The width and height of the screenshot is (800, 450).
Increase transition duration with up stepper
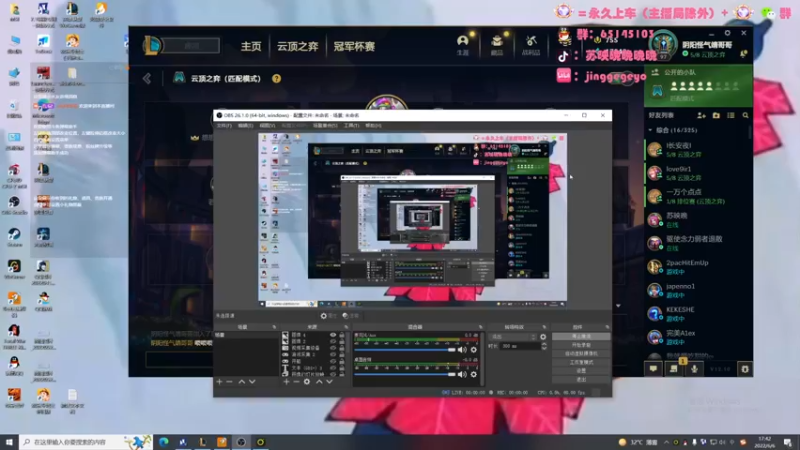coord(544,344)
